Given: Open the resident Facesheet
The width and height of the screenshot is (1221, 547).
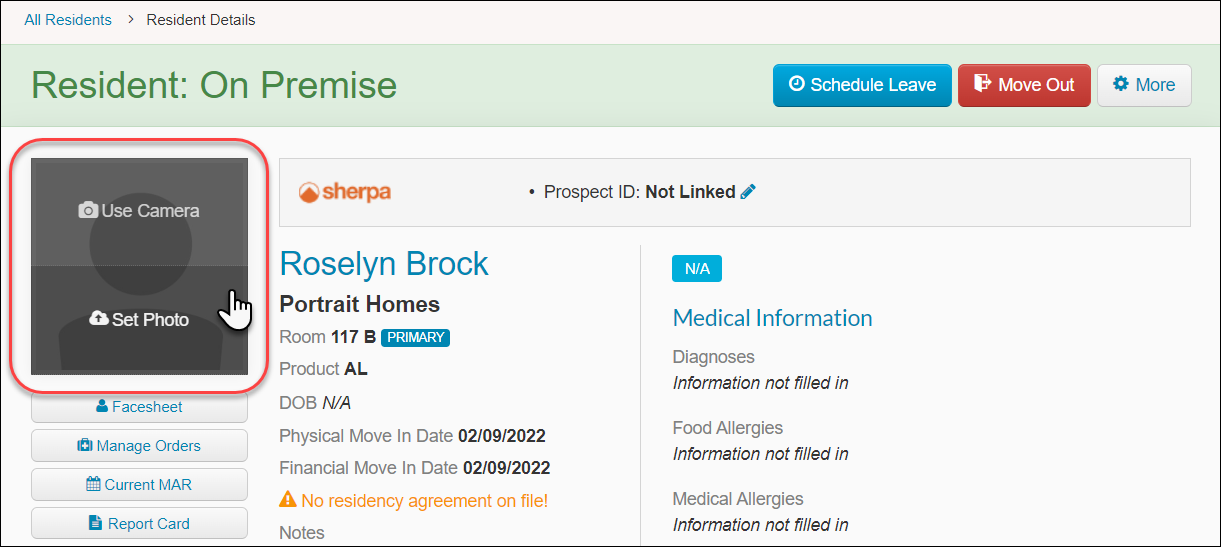Looking at the screenshot, I should (x=139, y=407).
